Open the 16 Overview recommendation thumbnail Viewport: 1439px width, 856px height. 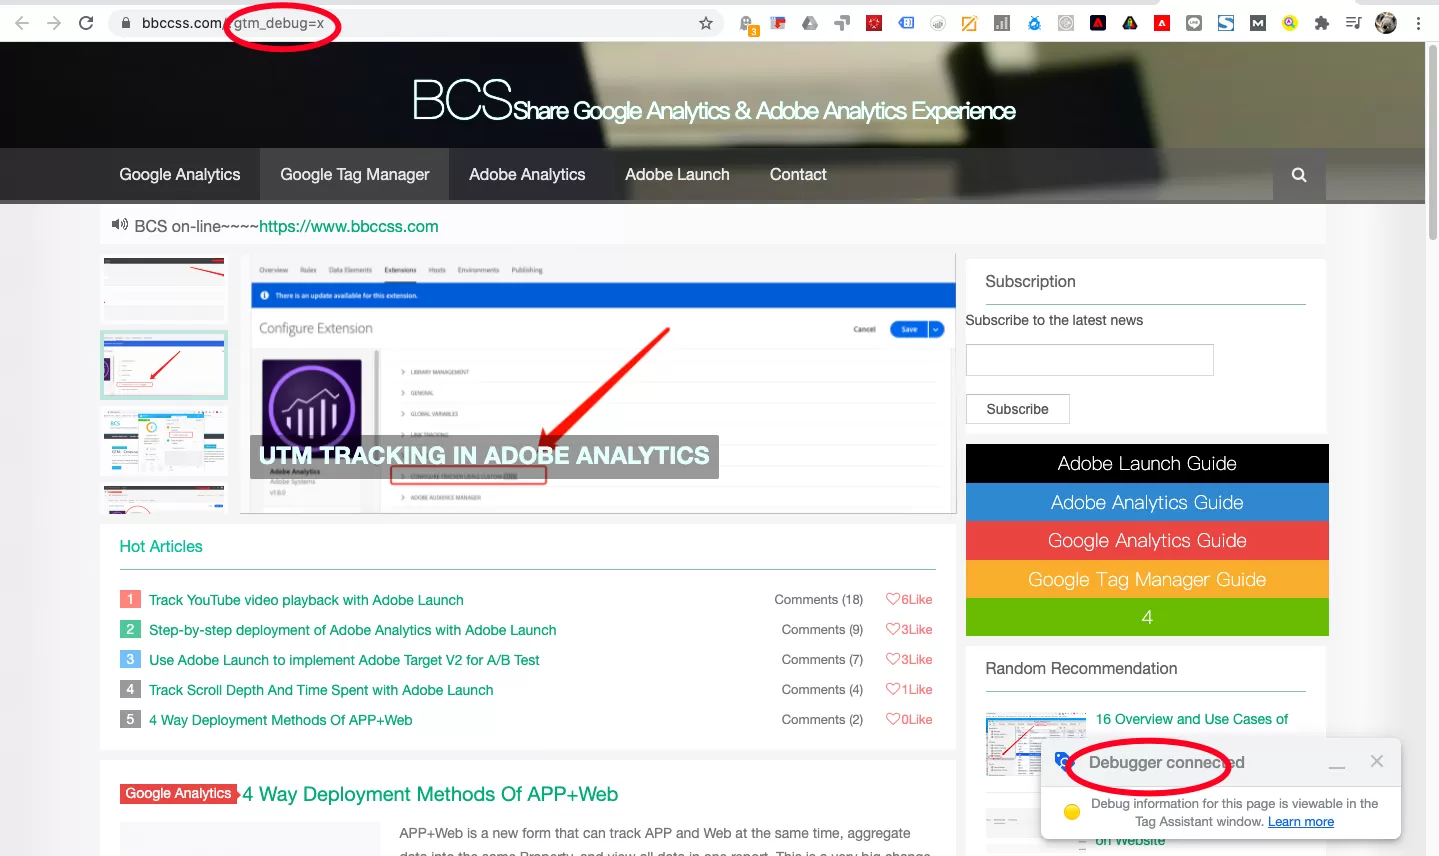[1035, 745]
